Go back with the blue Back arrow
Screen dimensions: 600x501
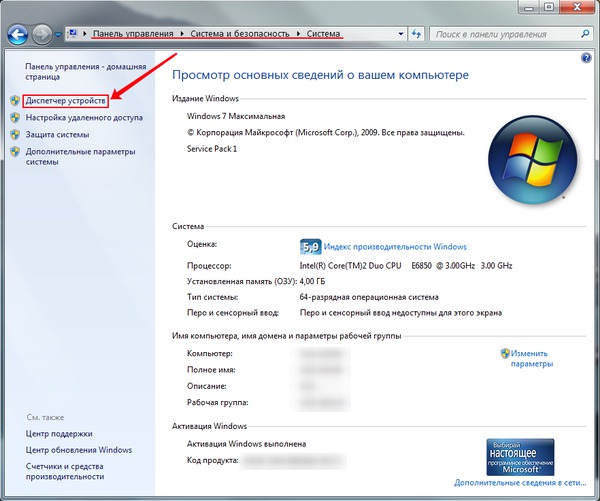coord(18,34)
